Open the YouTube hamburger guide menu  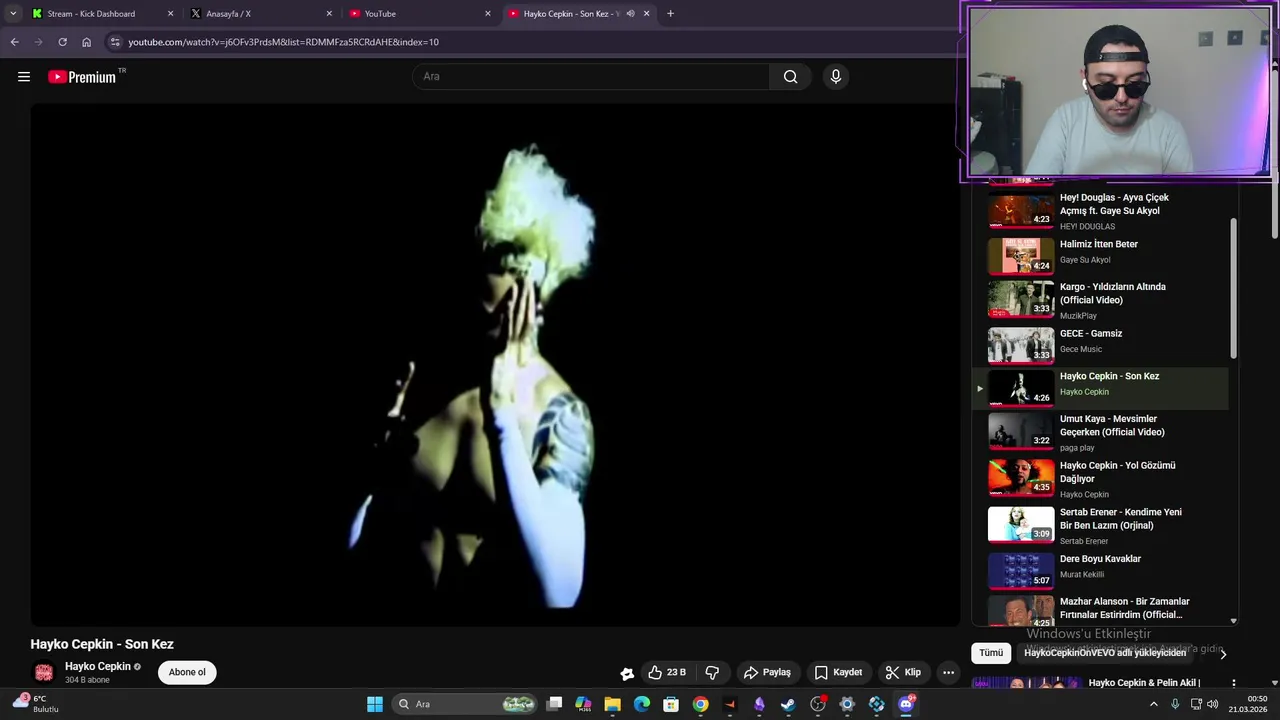pos(24,77)
